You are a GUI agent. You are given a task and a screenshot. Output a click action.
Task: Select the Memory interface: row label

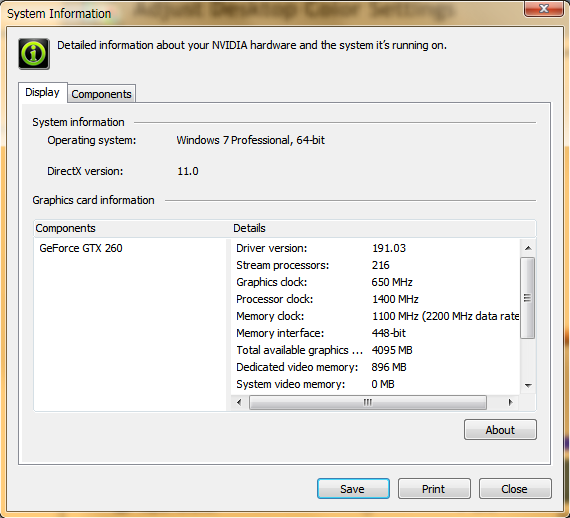280,333
